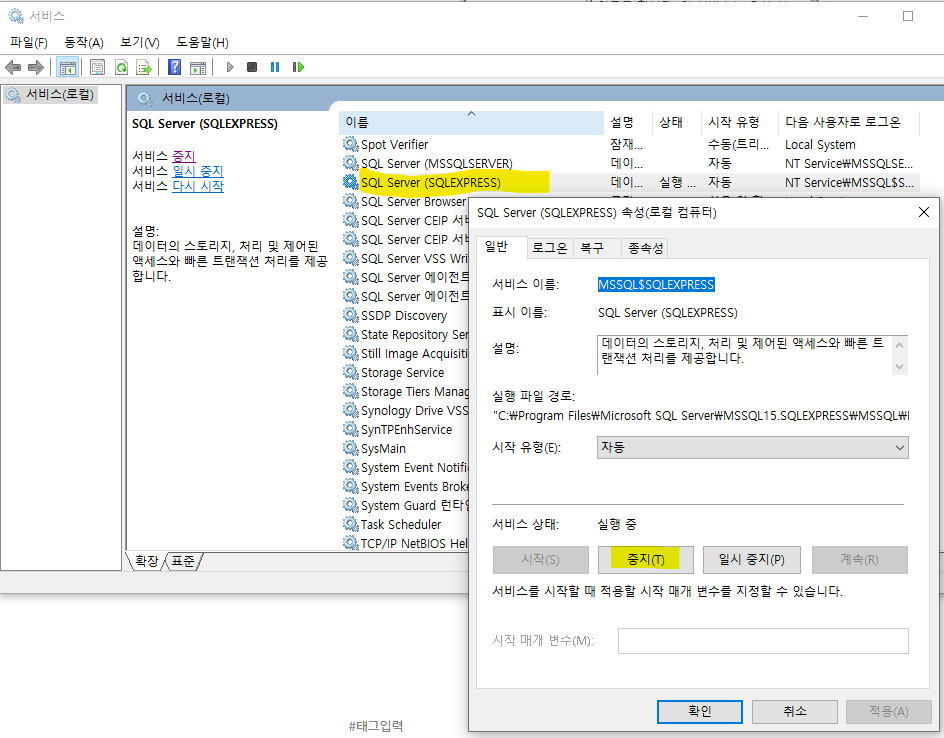Click the 취소 button
Screen dimensions: 944x738
click(795, 712)
